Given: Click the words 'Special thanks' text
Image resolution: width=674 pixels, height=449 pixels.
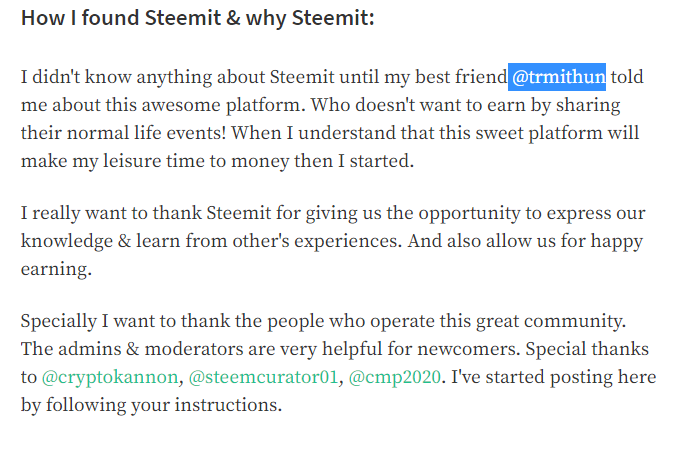Looking at the screenshot, I should click(x=587, y=349).
